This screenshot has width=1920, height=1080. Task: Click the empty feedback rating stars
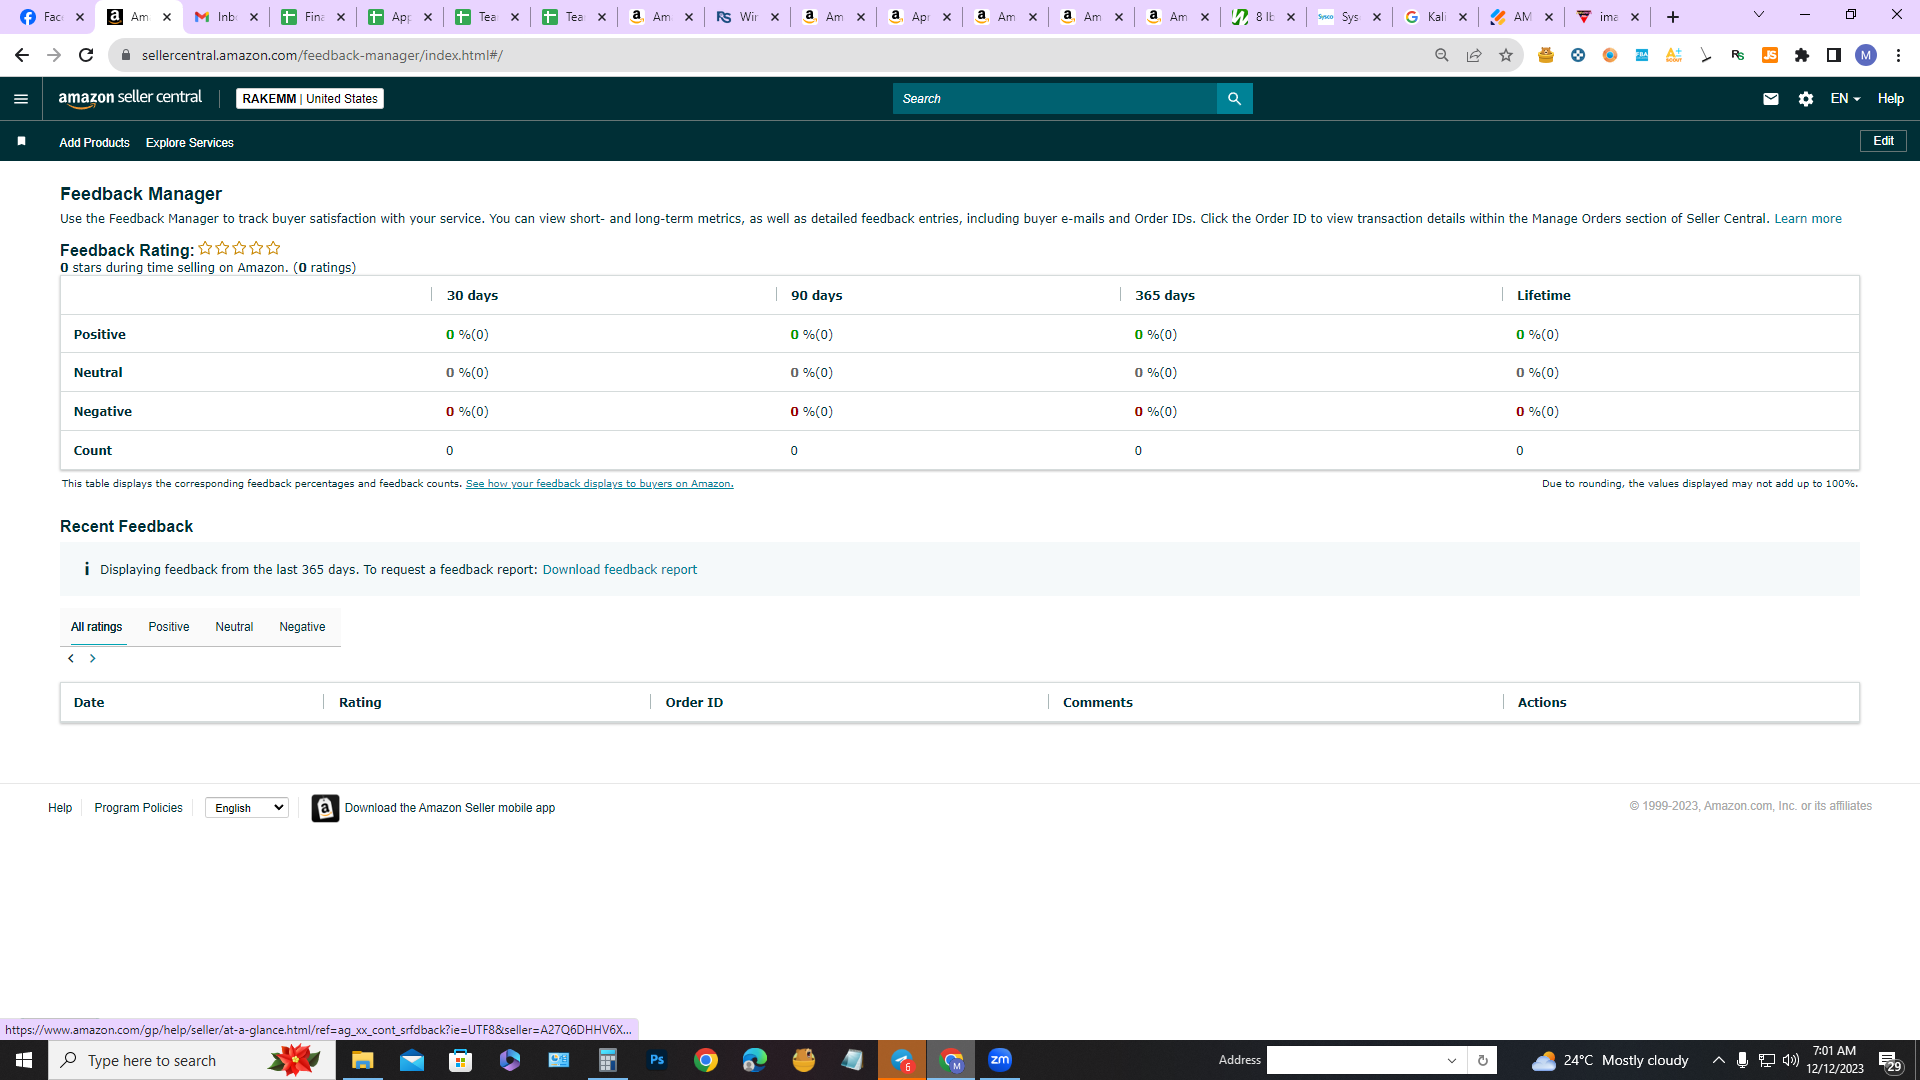point(239,248)
